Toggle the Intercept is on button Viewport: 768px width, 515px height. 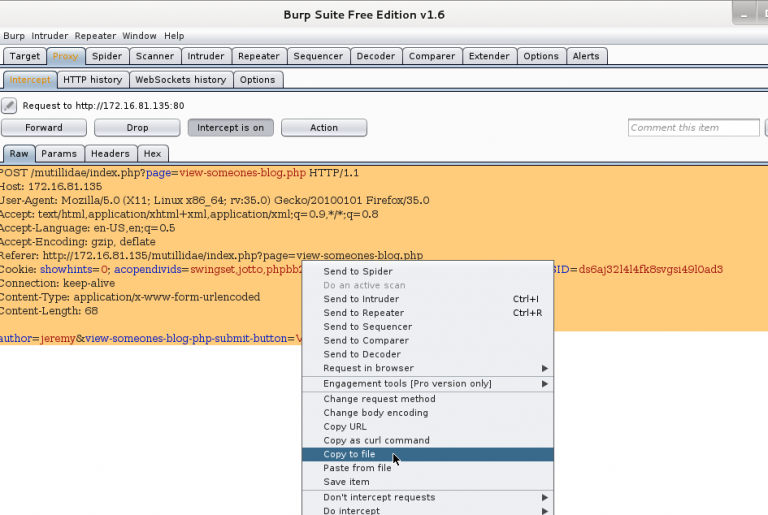(x=230, y=128)
